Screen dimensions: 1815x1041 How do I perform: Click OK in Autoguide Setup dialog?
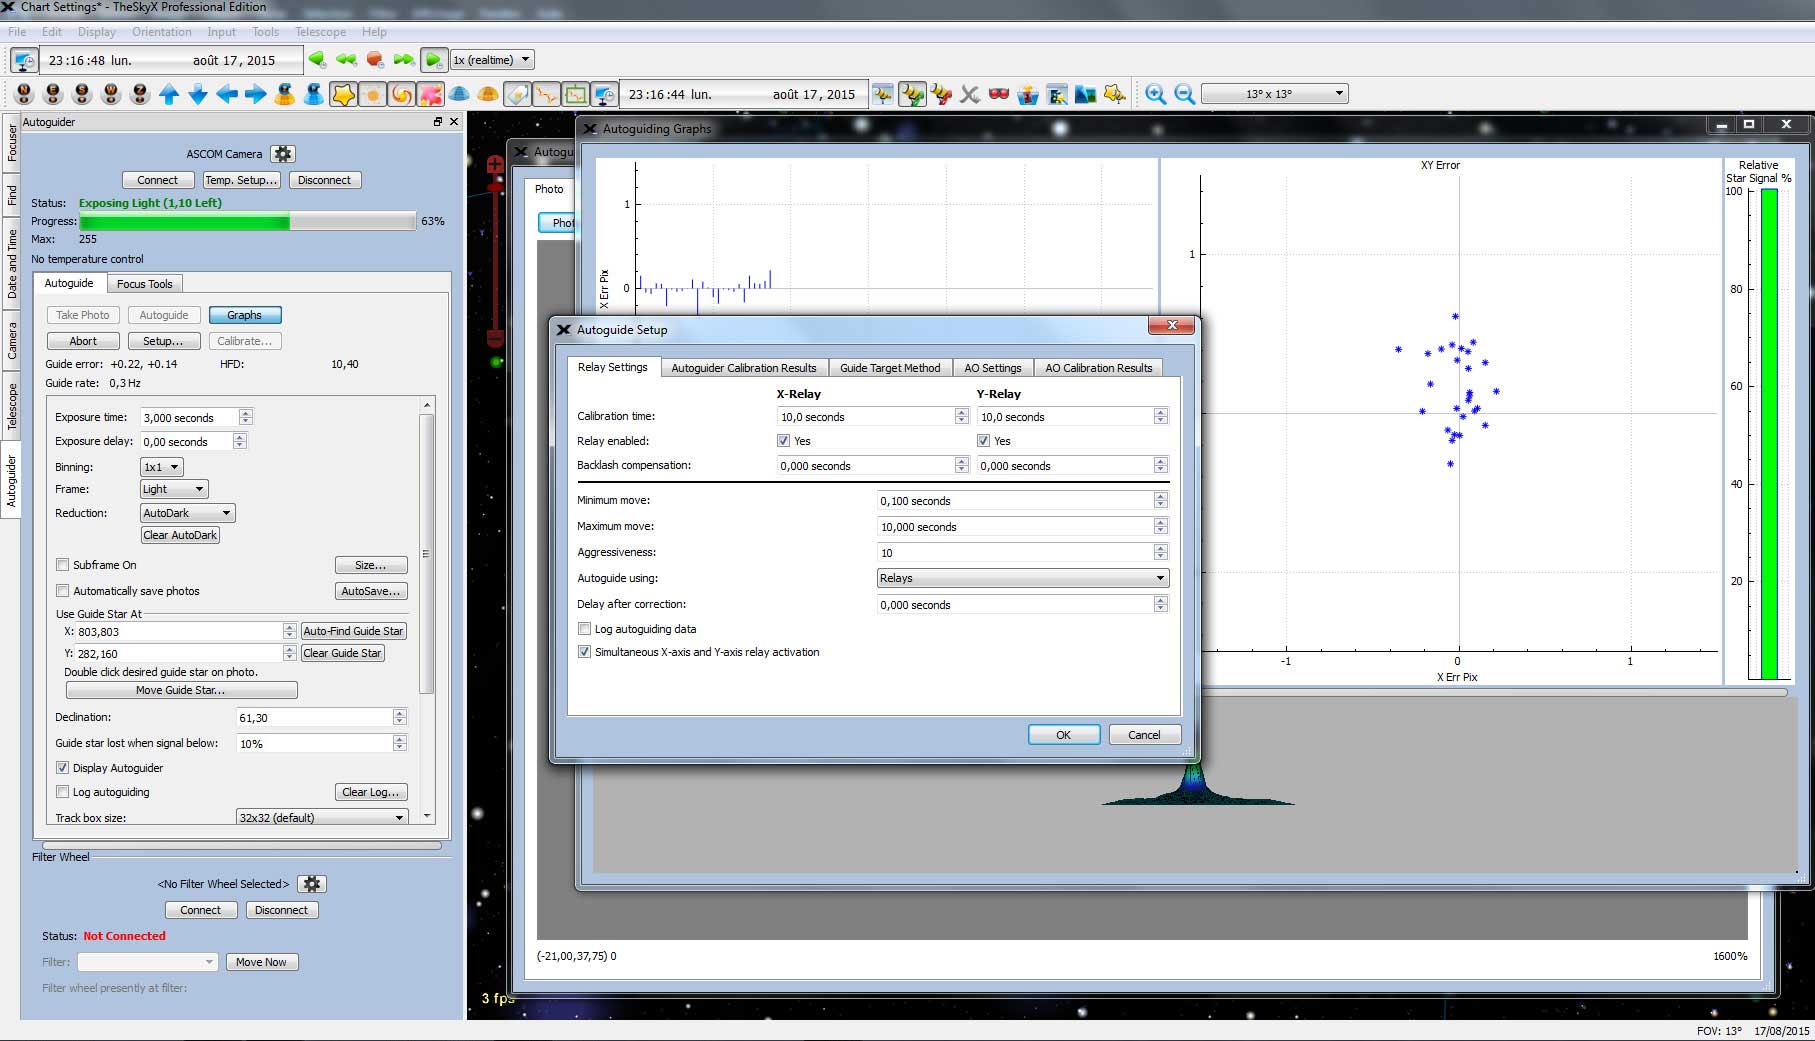point(1063,735)
